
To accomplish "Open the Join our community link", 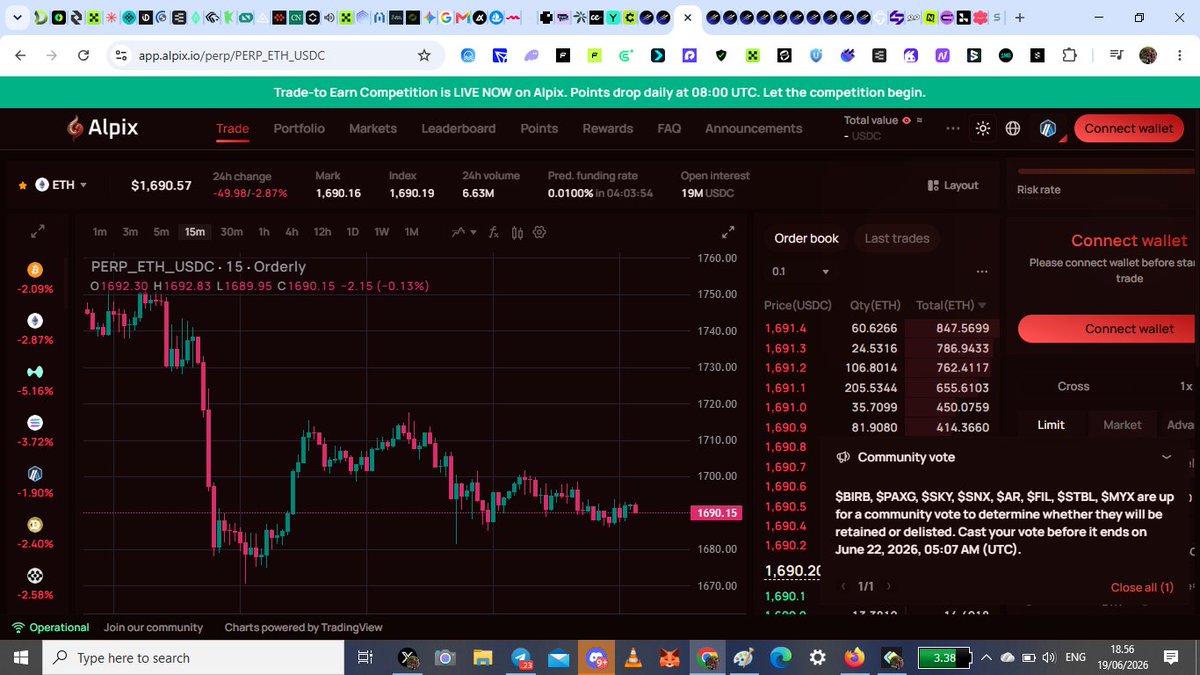I will pyautogui.click(x=153, y=627).
